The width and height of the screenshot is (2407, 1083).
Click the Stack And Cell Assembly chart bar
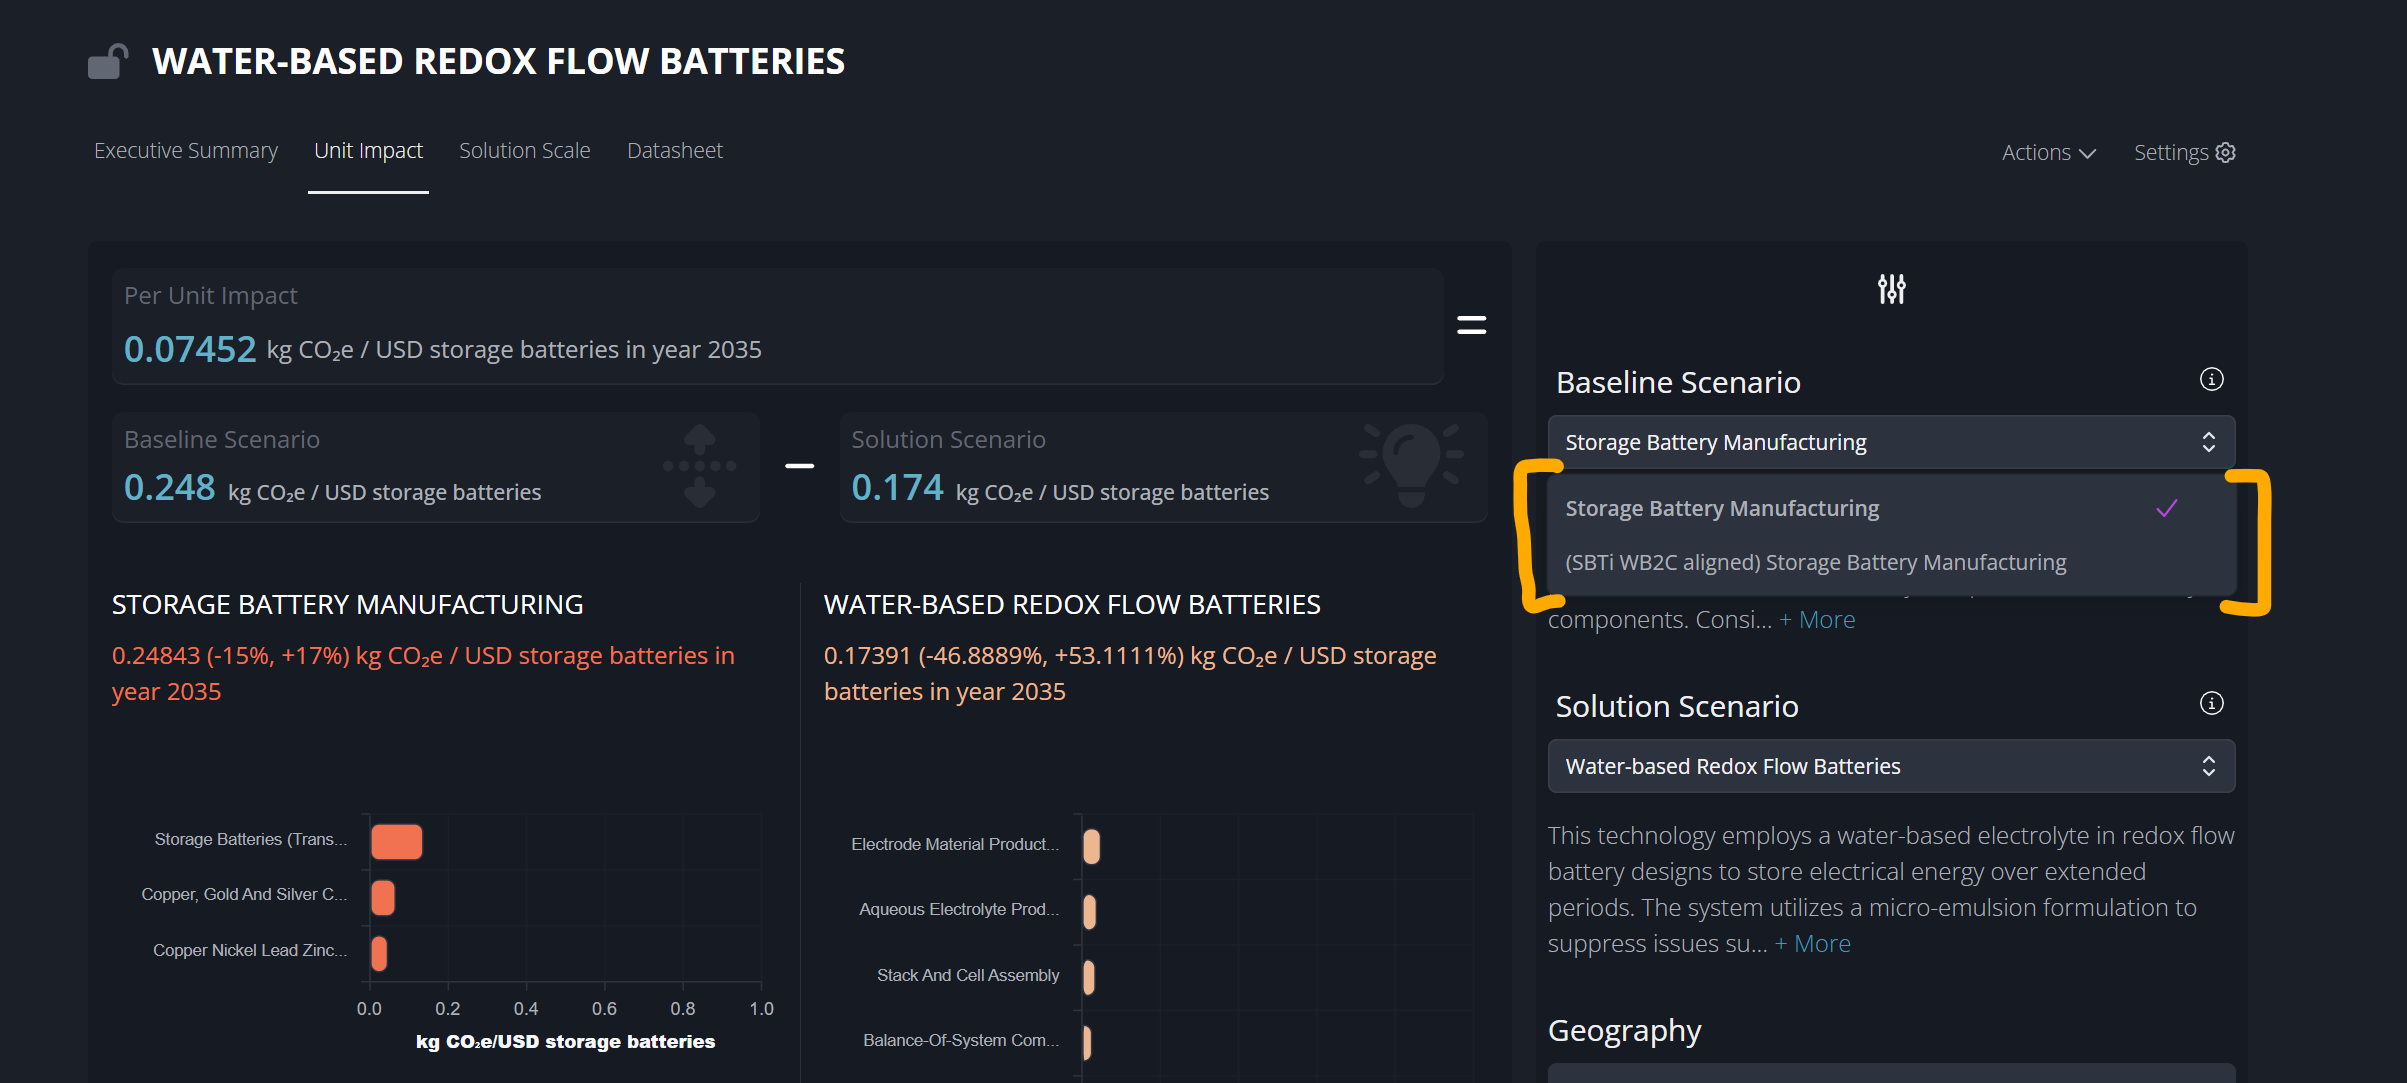pyautogui.click(x=1088, y=977)
